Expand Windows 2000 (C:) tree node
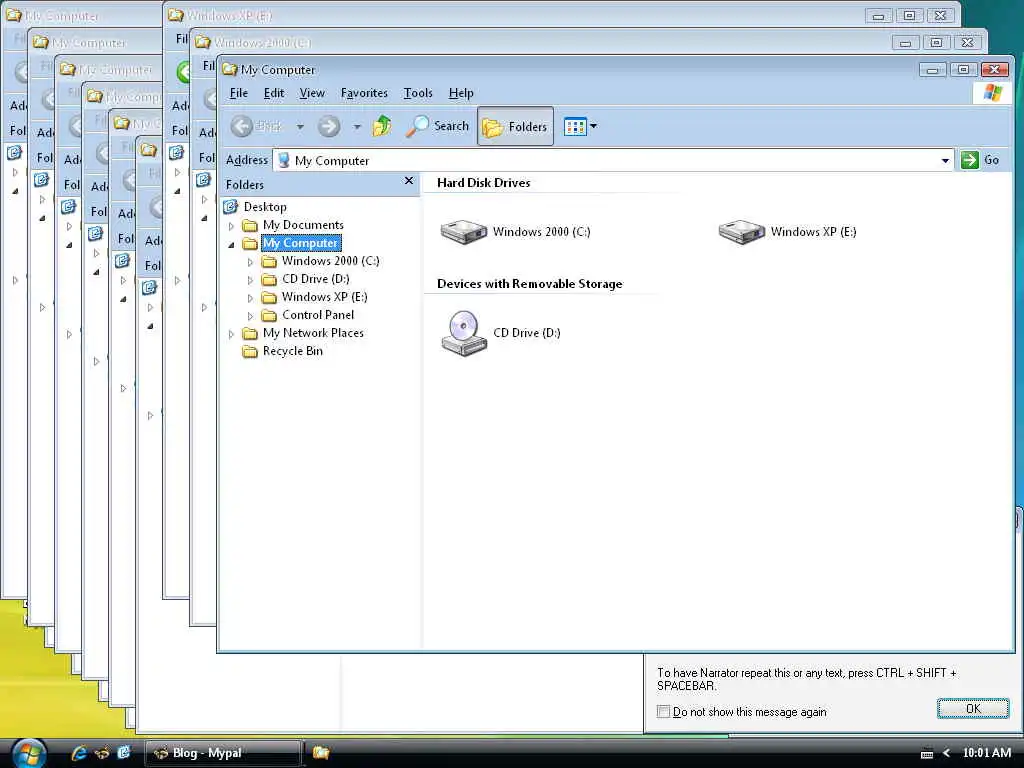The height and width of the screenshot is (768, 1024). (x=250, y=262)
